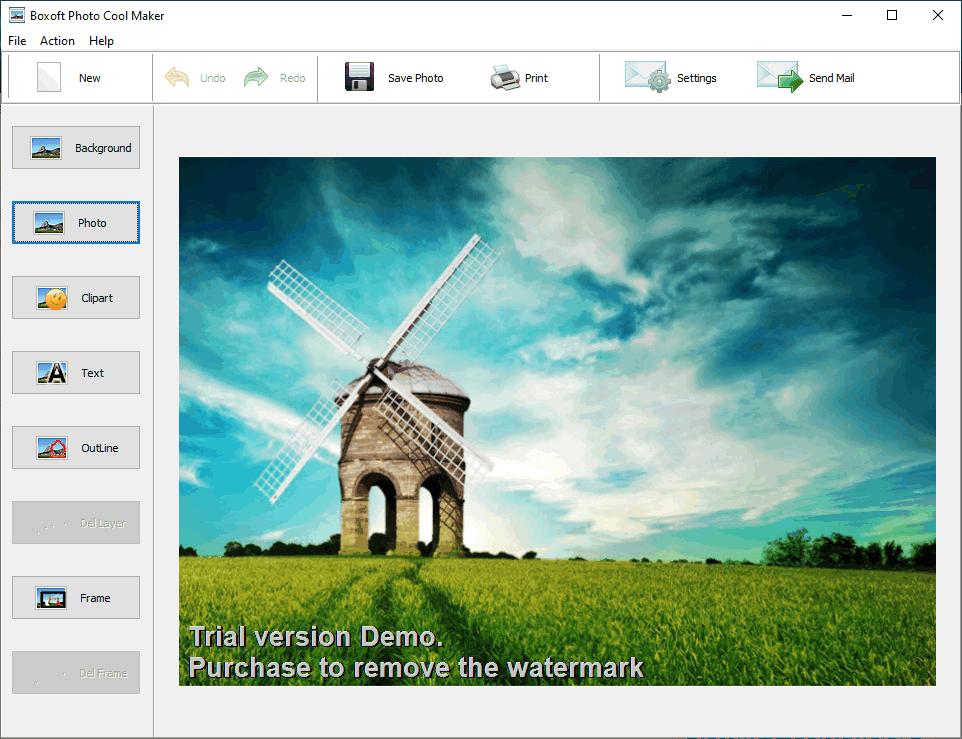
Task: Click the OutLine shape icon
Action: pyautogui.click(x=52, y=448)
